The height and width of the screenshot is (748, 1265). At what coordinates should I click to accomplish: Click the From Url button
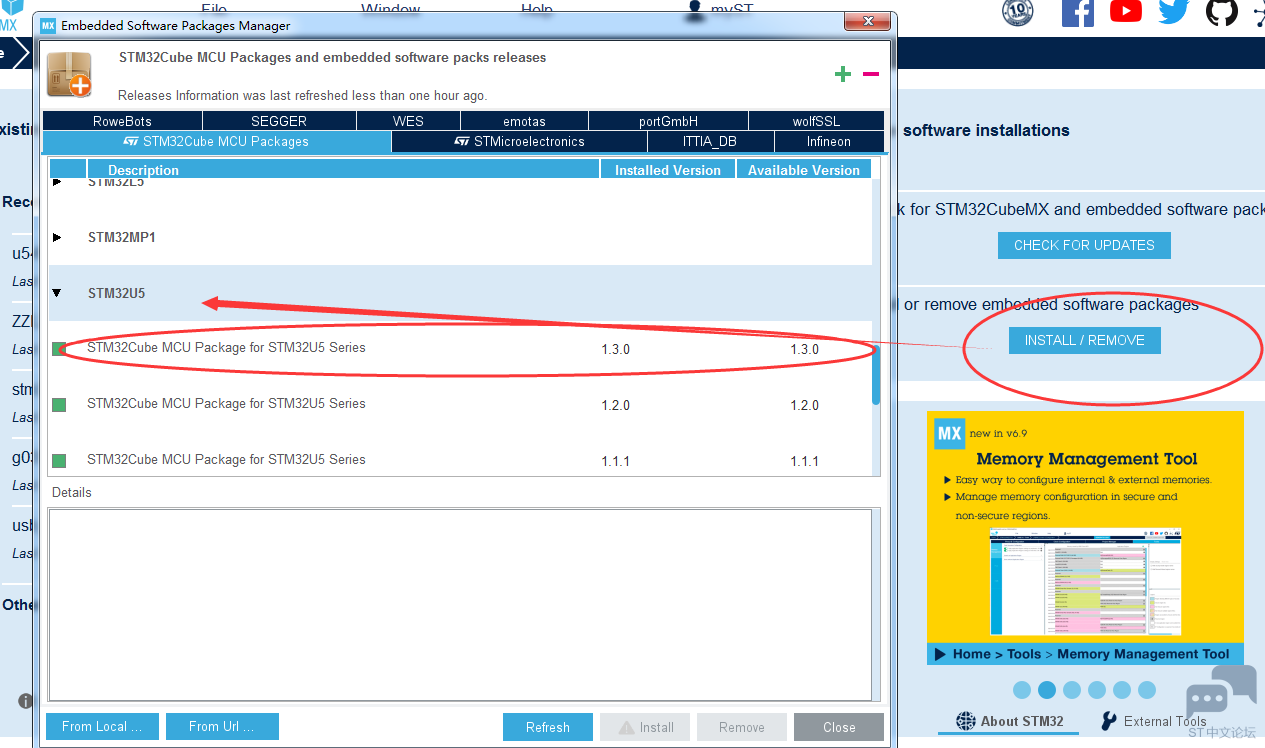(x=222, y=727)
